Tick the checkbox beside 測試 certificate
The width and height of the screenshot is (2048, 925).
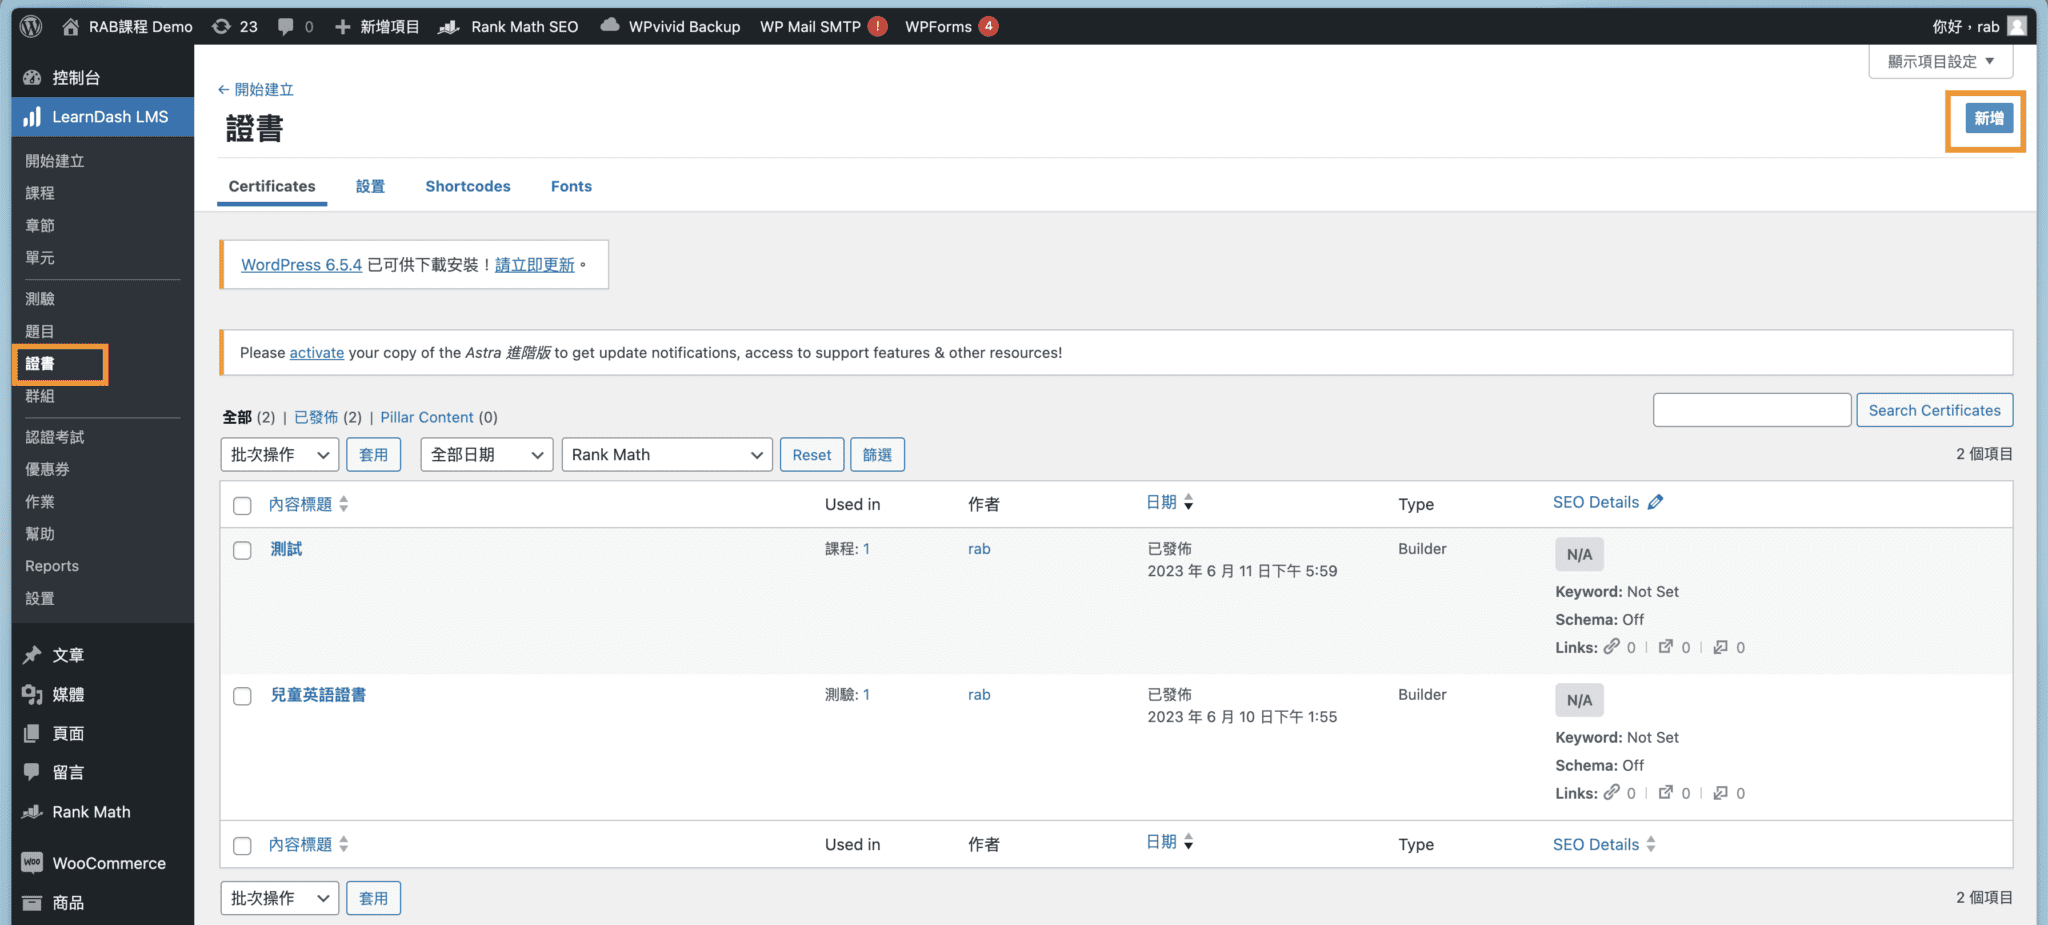click(242, 549)
